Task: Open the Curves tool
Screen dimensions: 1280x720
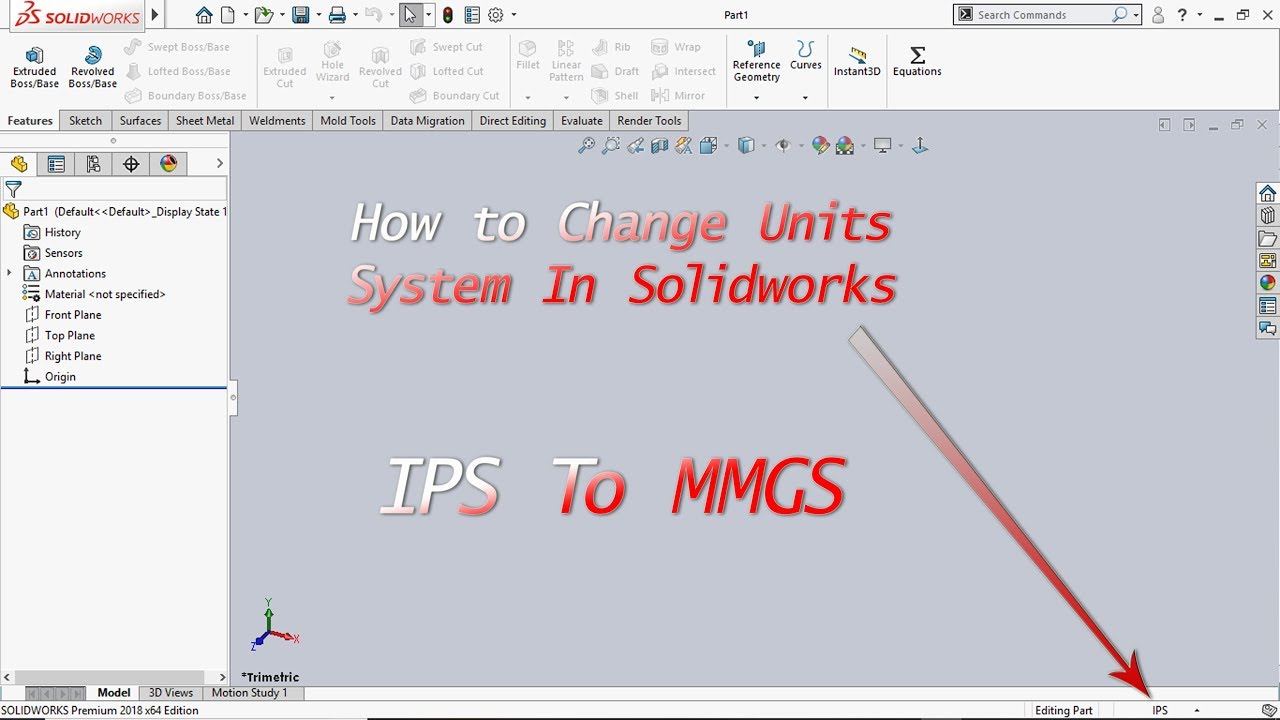Action: click(806, 56)
